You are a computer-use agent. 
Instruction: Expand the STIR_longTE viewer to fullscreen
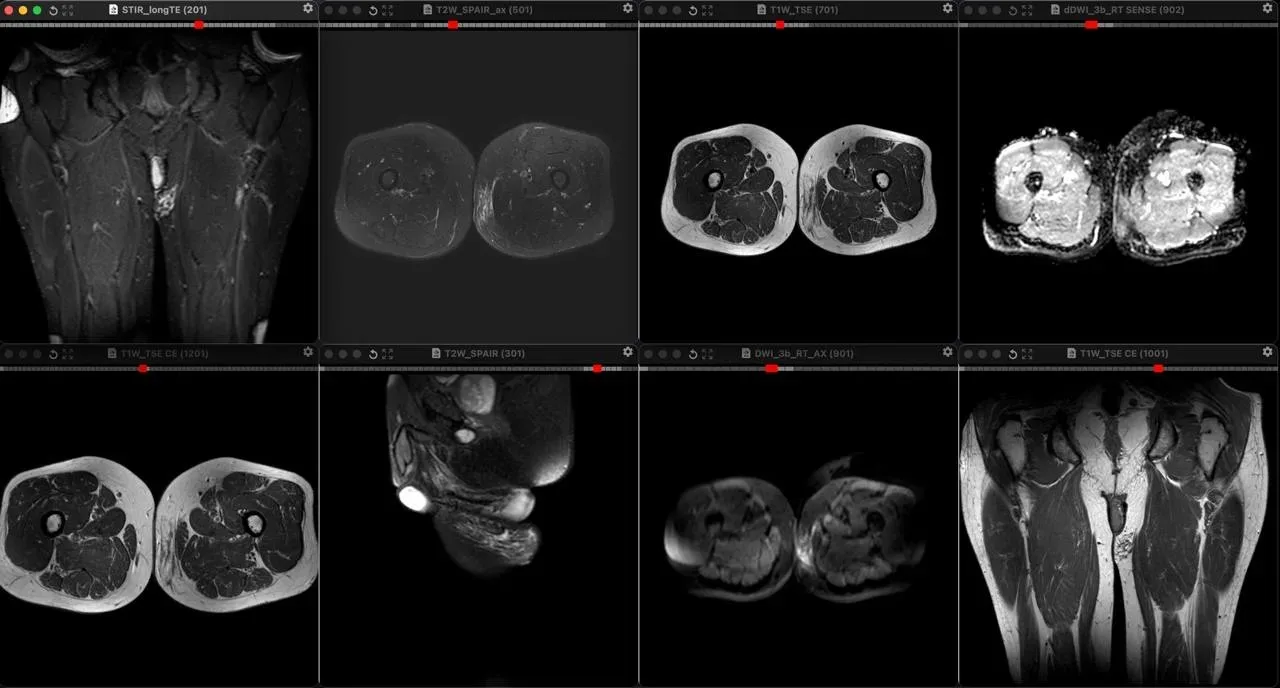coord(68,10)
